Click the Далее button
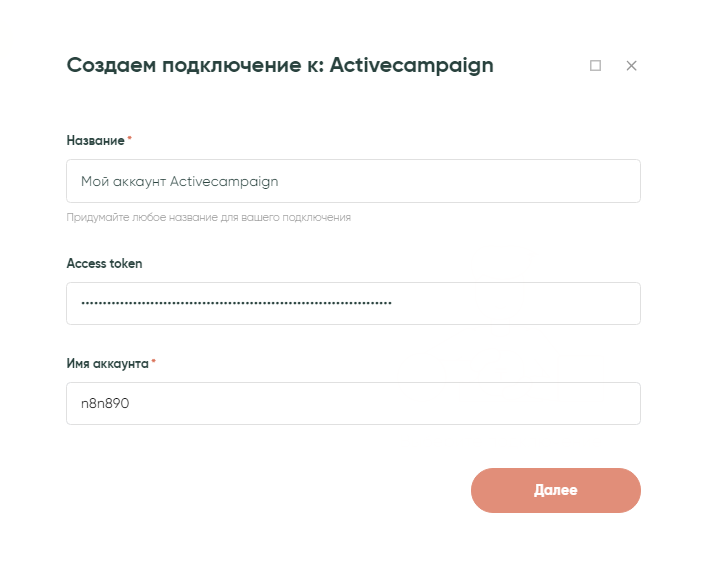This screenshot has height=574, width=709. [555, 490]
